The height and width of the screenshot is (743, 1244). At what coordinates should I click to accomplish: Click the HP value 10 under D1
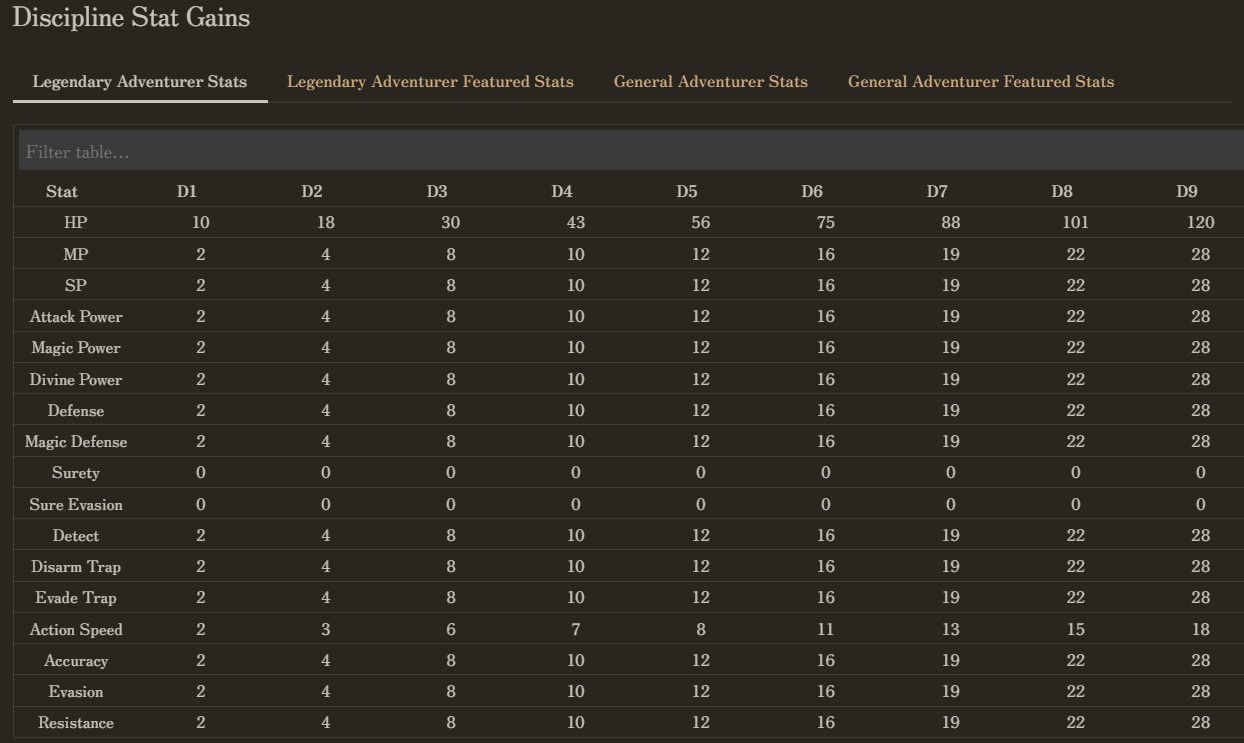201,223
